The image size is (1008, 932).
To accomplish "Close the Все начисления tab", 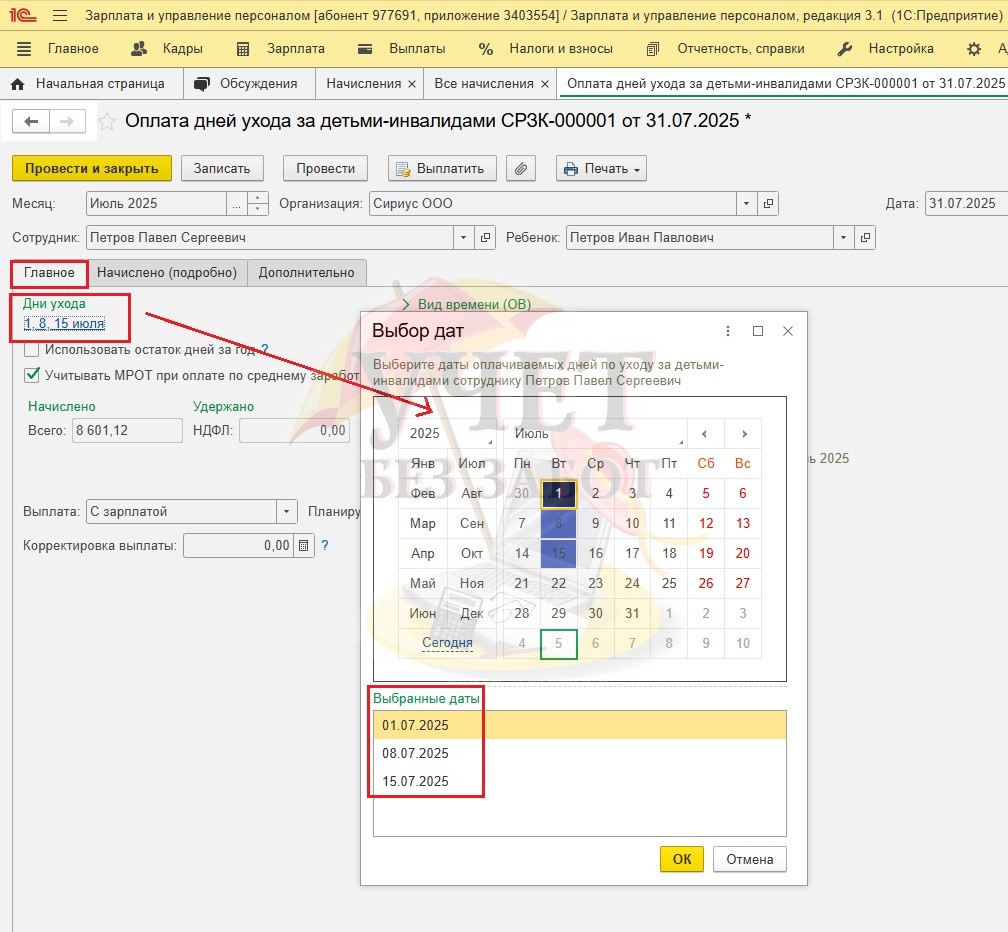I will (544, 84).
